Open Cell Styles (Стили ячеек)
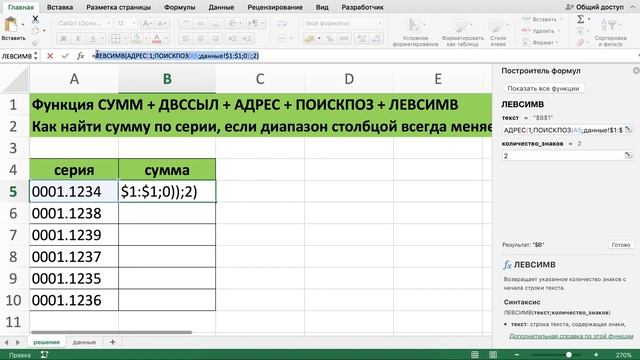 click(498, 32)
